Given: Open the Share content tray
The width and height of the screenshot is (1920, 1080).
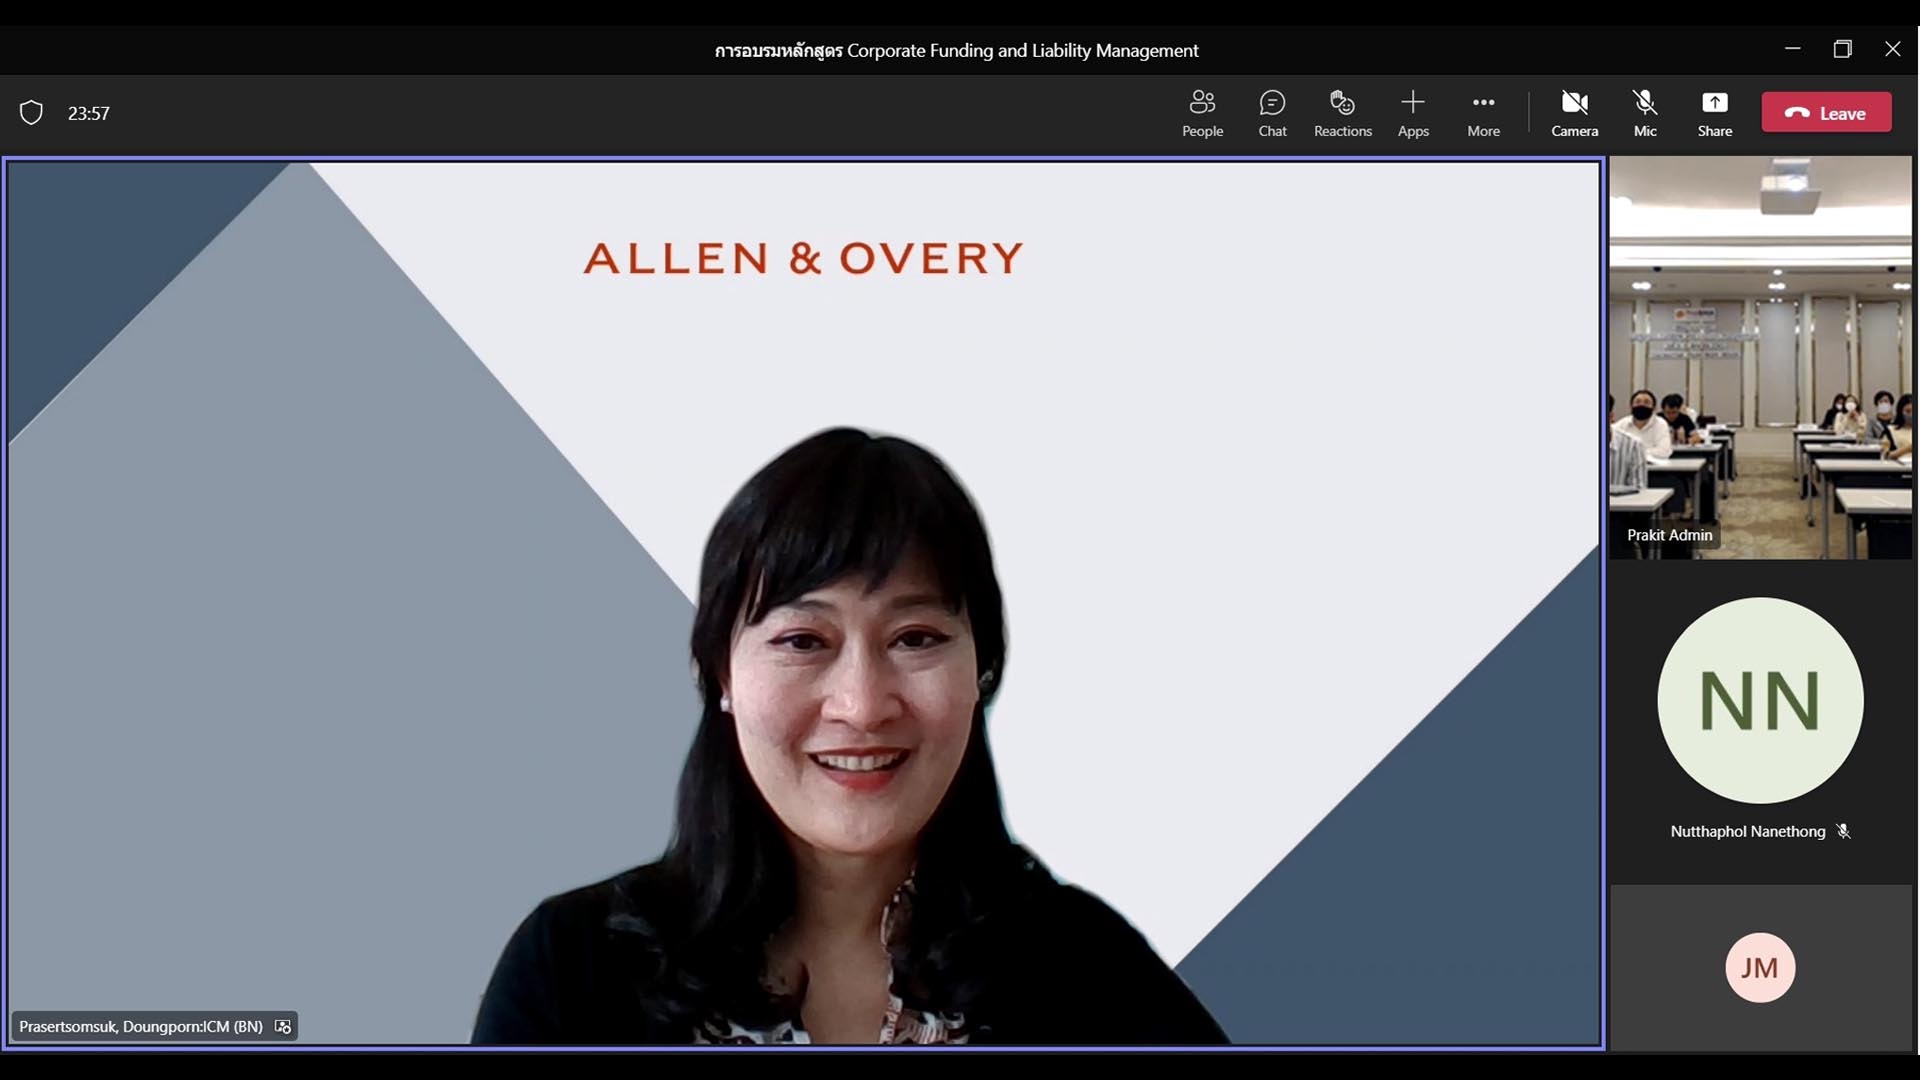Looking at the screenshot, I should click(x=1714, y=113).
